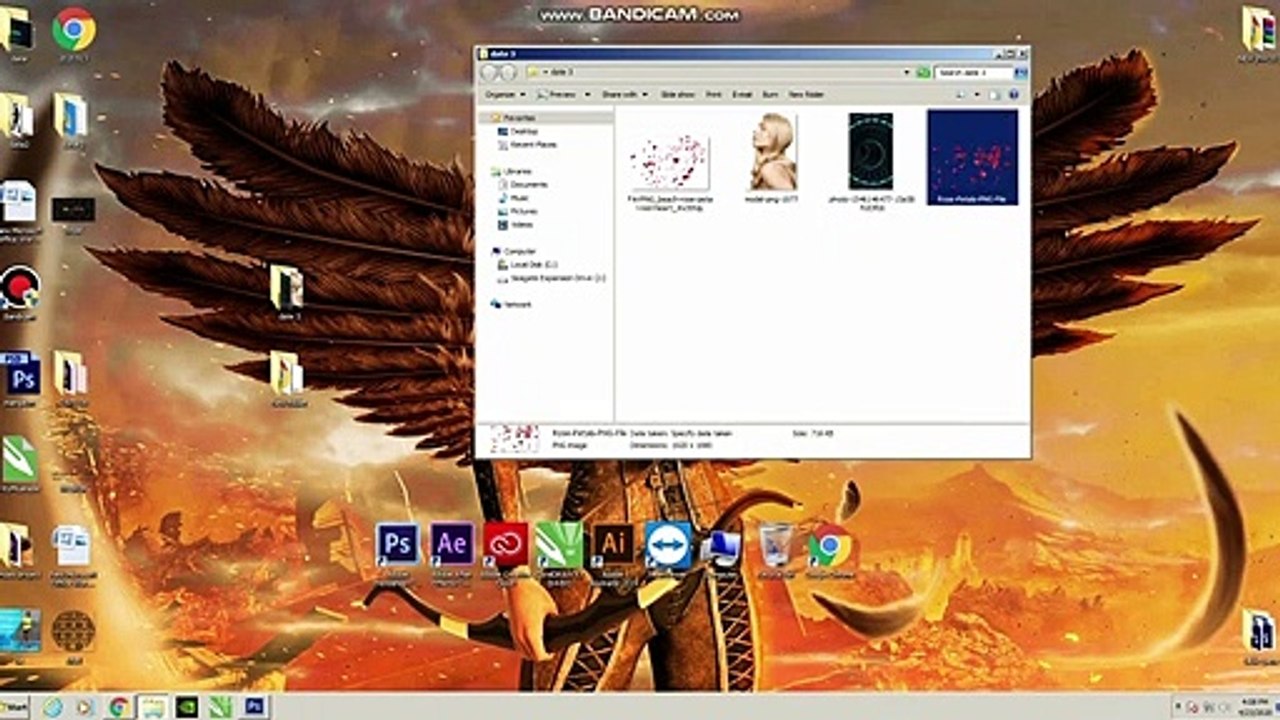The width and height of the screenshot is (1280, 720).
Task: Open Pictures library in navigation pane
Action: 523,211
